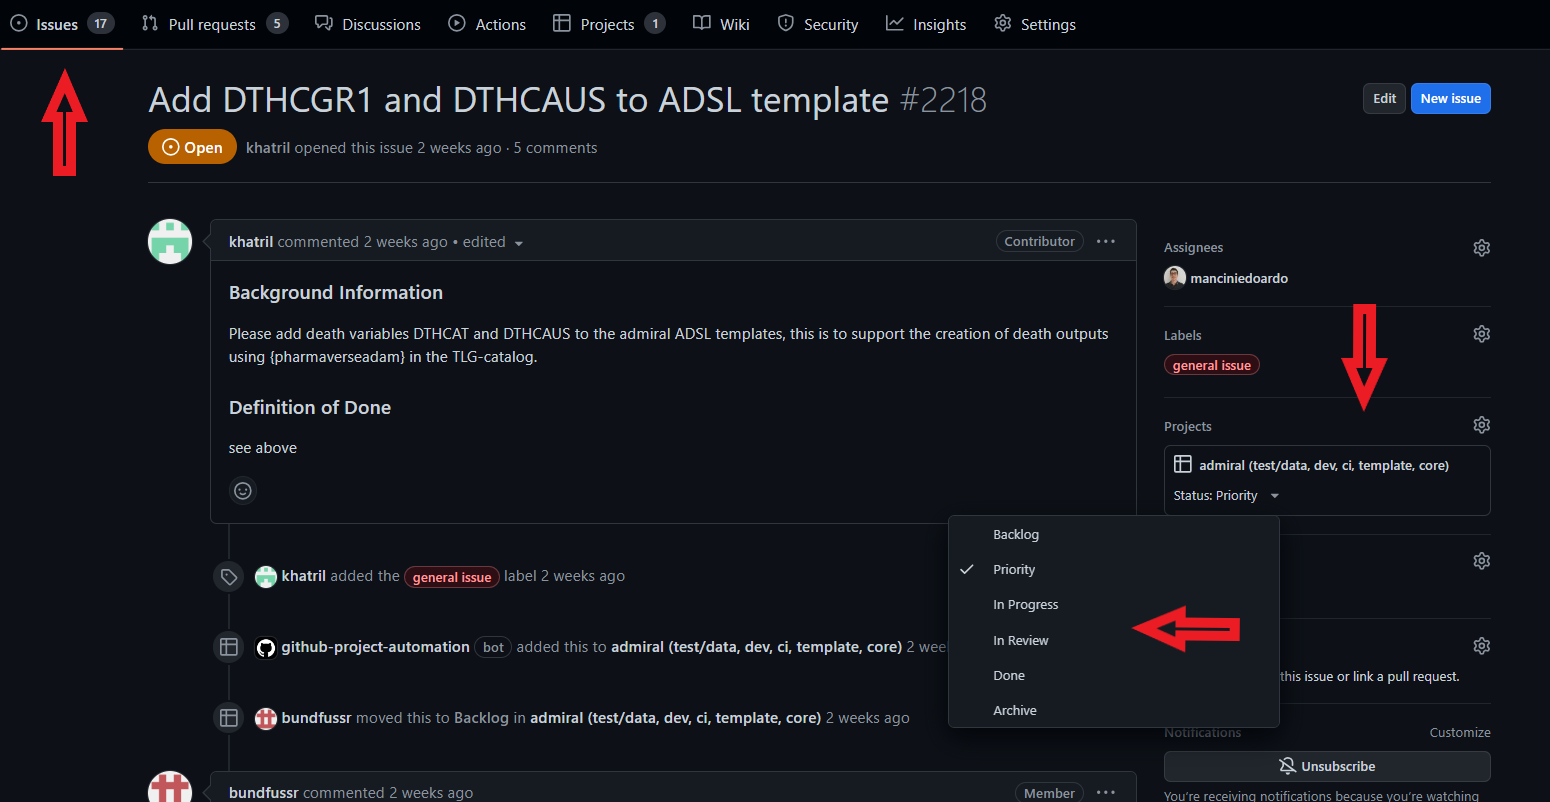Choose Done in the status list
This screenshot has height=802, width=1550.
[x=1008, y=676]
